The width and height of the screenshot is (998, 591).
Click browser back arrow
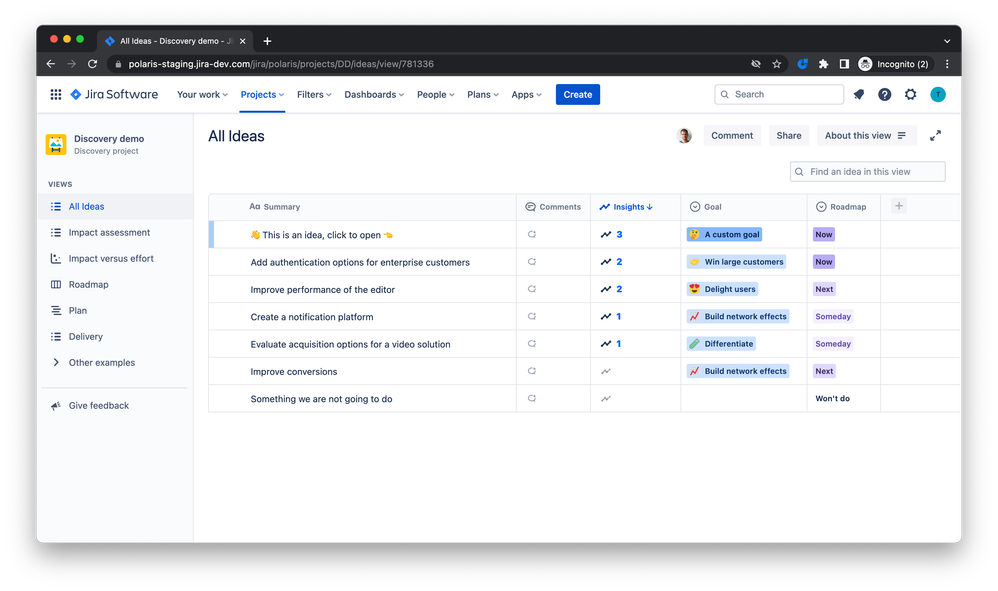click(50, 64)
